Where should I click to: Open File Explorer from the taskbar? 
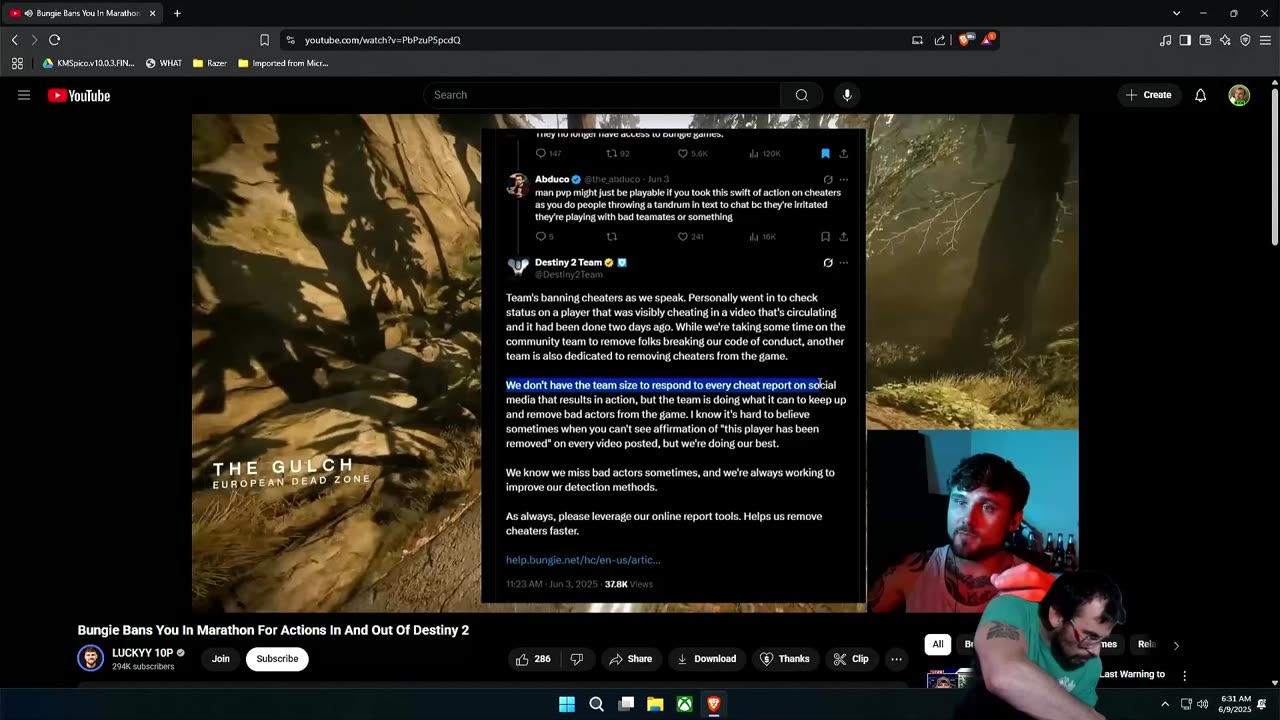click(655, 704)
